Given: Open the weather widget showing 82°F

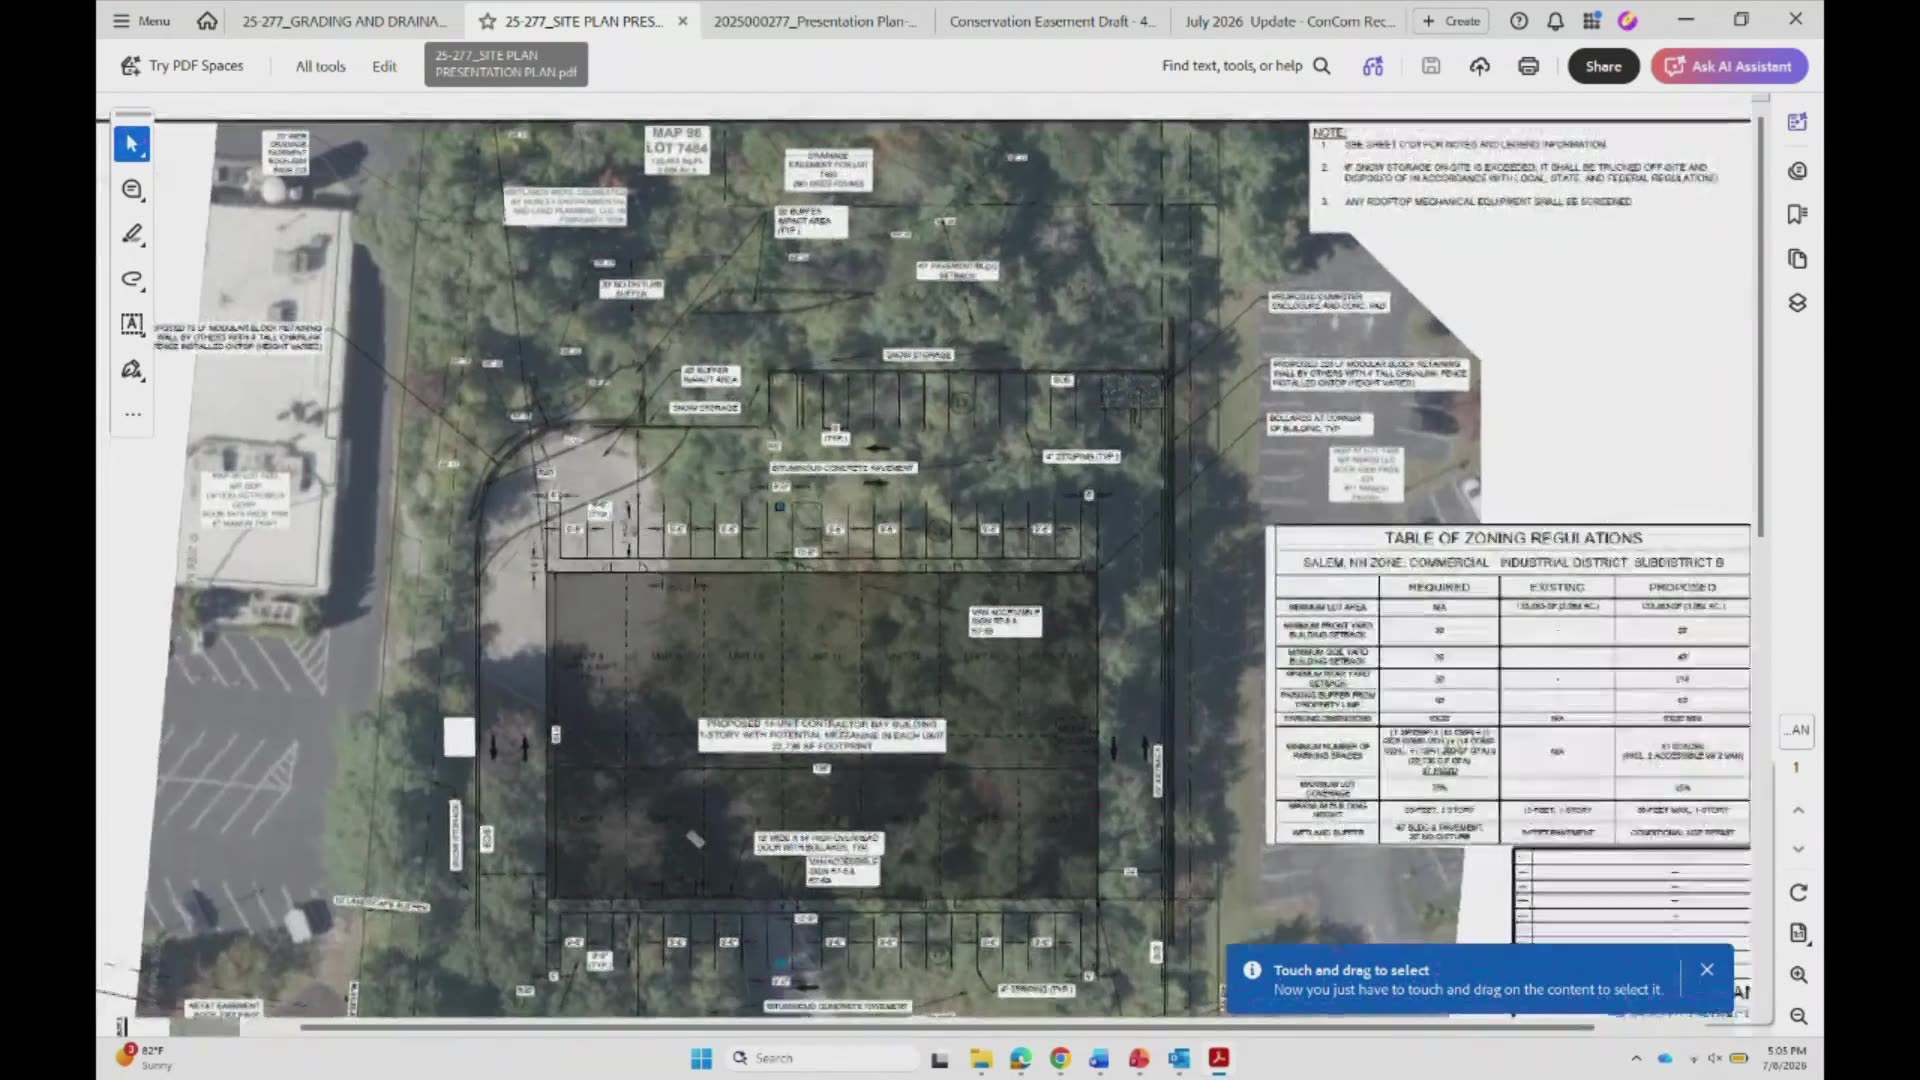Looking at the screenshot, I should pyautogui.click(x=145, y=1058).
